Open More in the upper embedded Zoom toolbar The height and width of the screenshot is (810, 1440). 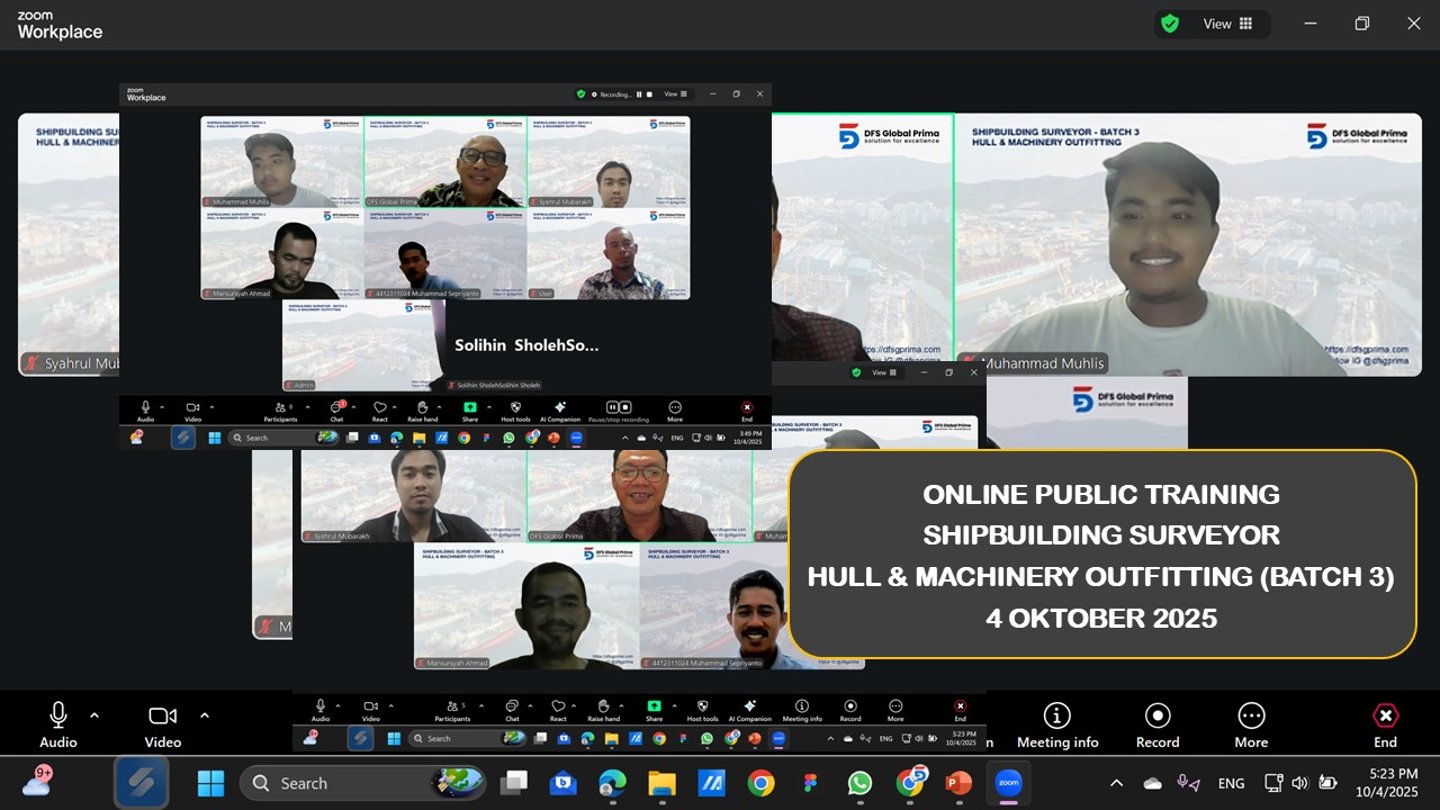pyautogui.click(x=675, y=410)
